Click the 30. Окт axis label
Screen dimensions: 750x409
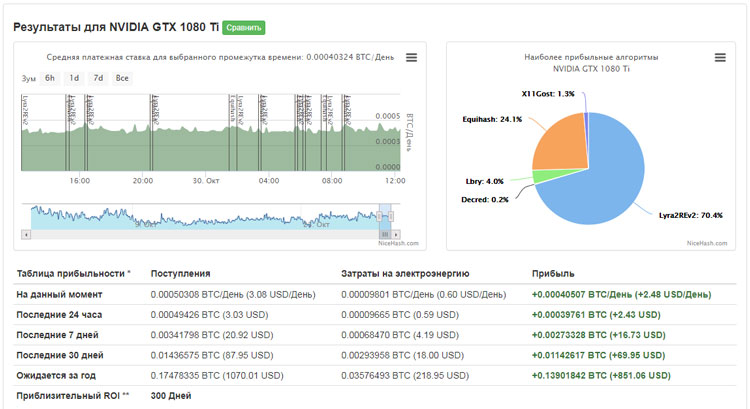[206, 181]
